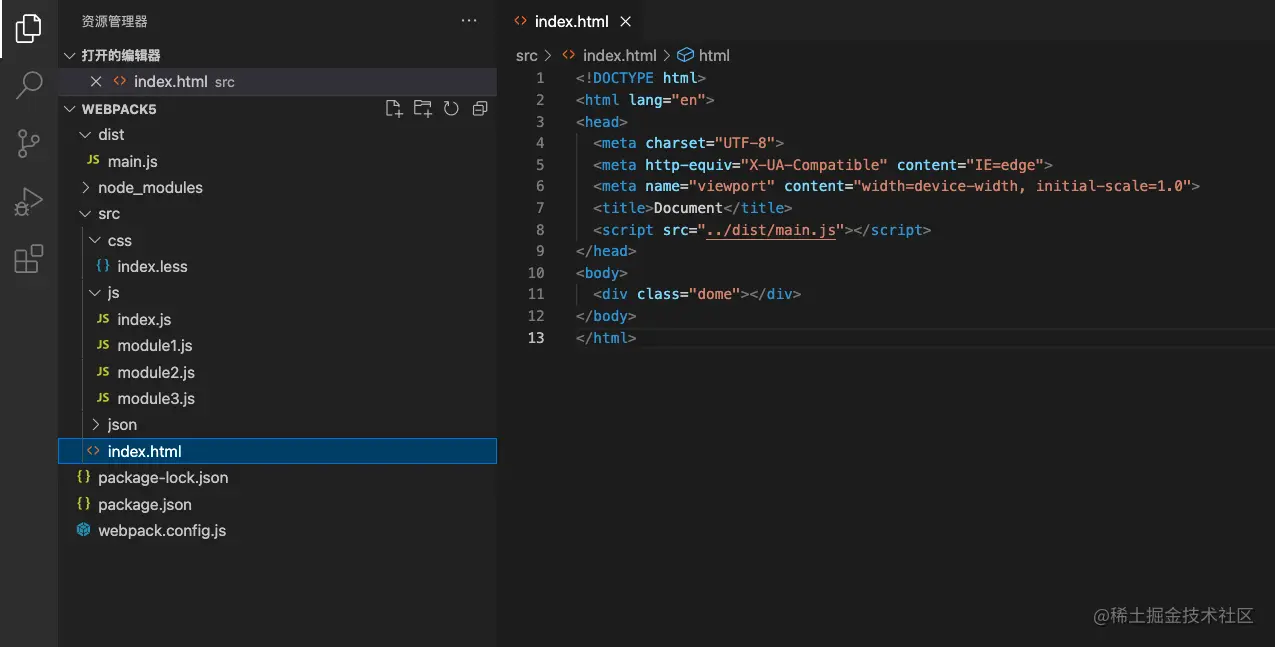The width and height of the screenshot is (1275, 647).
Task: Select index.html in the file tree
Action: tap(277, 451)
